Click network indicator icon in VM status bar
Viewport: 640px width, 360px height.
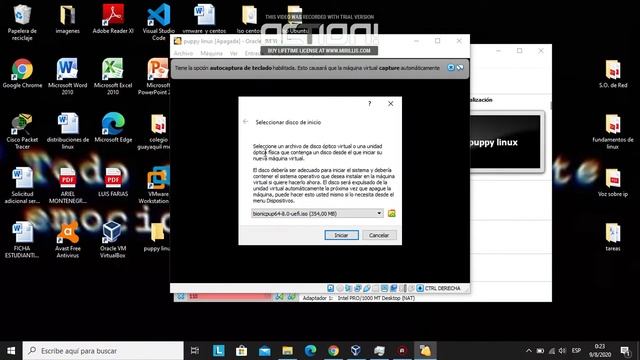pos(358,289)
